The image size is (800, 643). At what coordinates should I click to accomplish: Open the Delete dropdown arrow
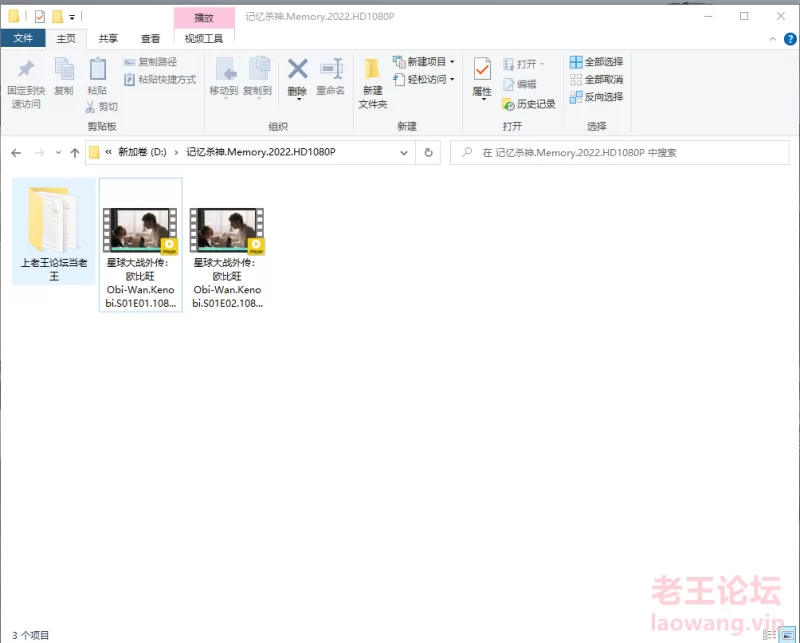pos(298,100)
